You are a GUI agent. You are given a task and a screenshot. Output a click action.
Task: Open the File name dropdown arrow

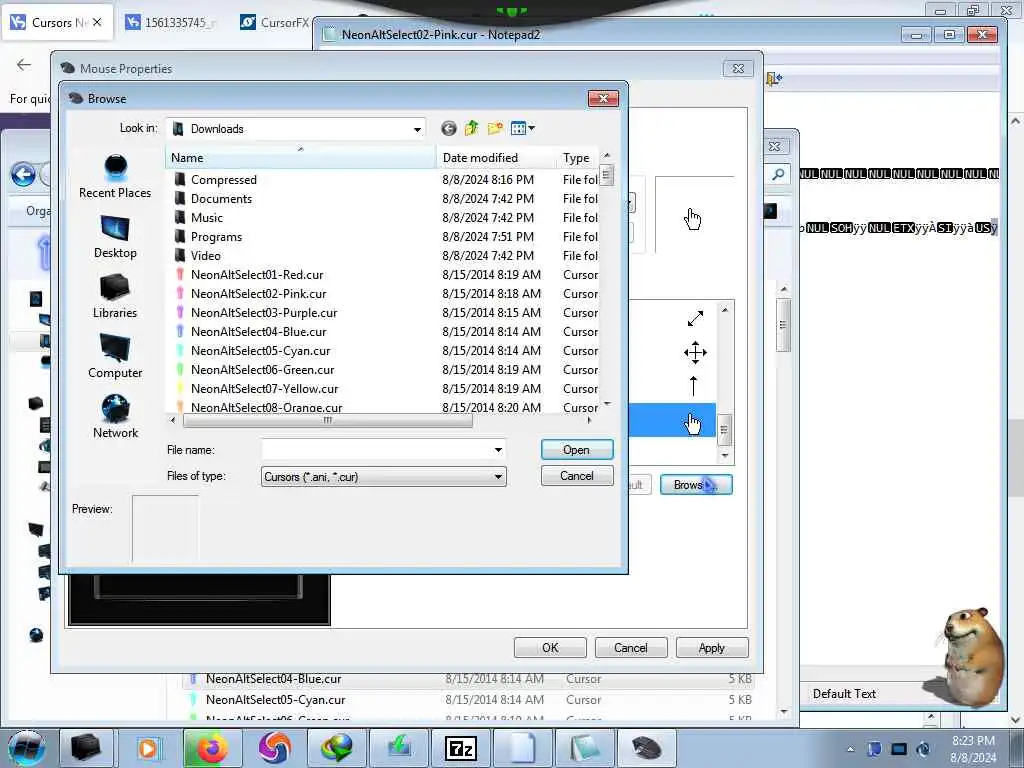click(498, 450)
